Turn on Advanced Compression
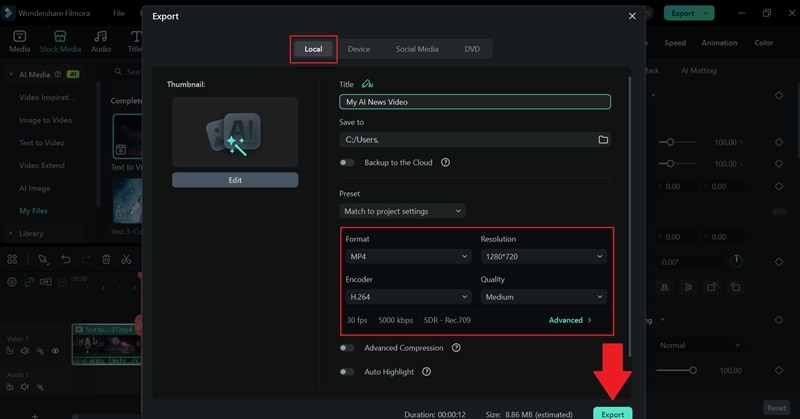The height and width of the screenshot is (419, 800). click(347, 348)
